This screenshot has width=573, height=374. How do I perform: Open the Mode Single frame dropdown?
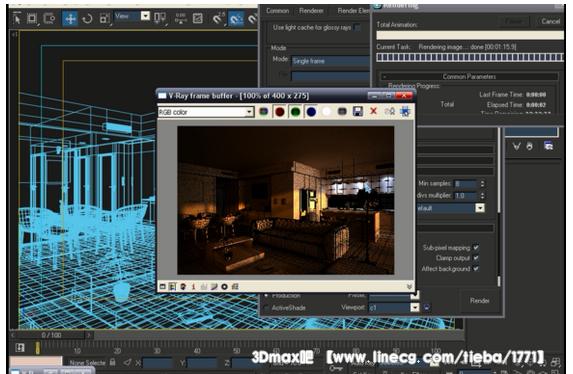point(330,61)
